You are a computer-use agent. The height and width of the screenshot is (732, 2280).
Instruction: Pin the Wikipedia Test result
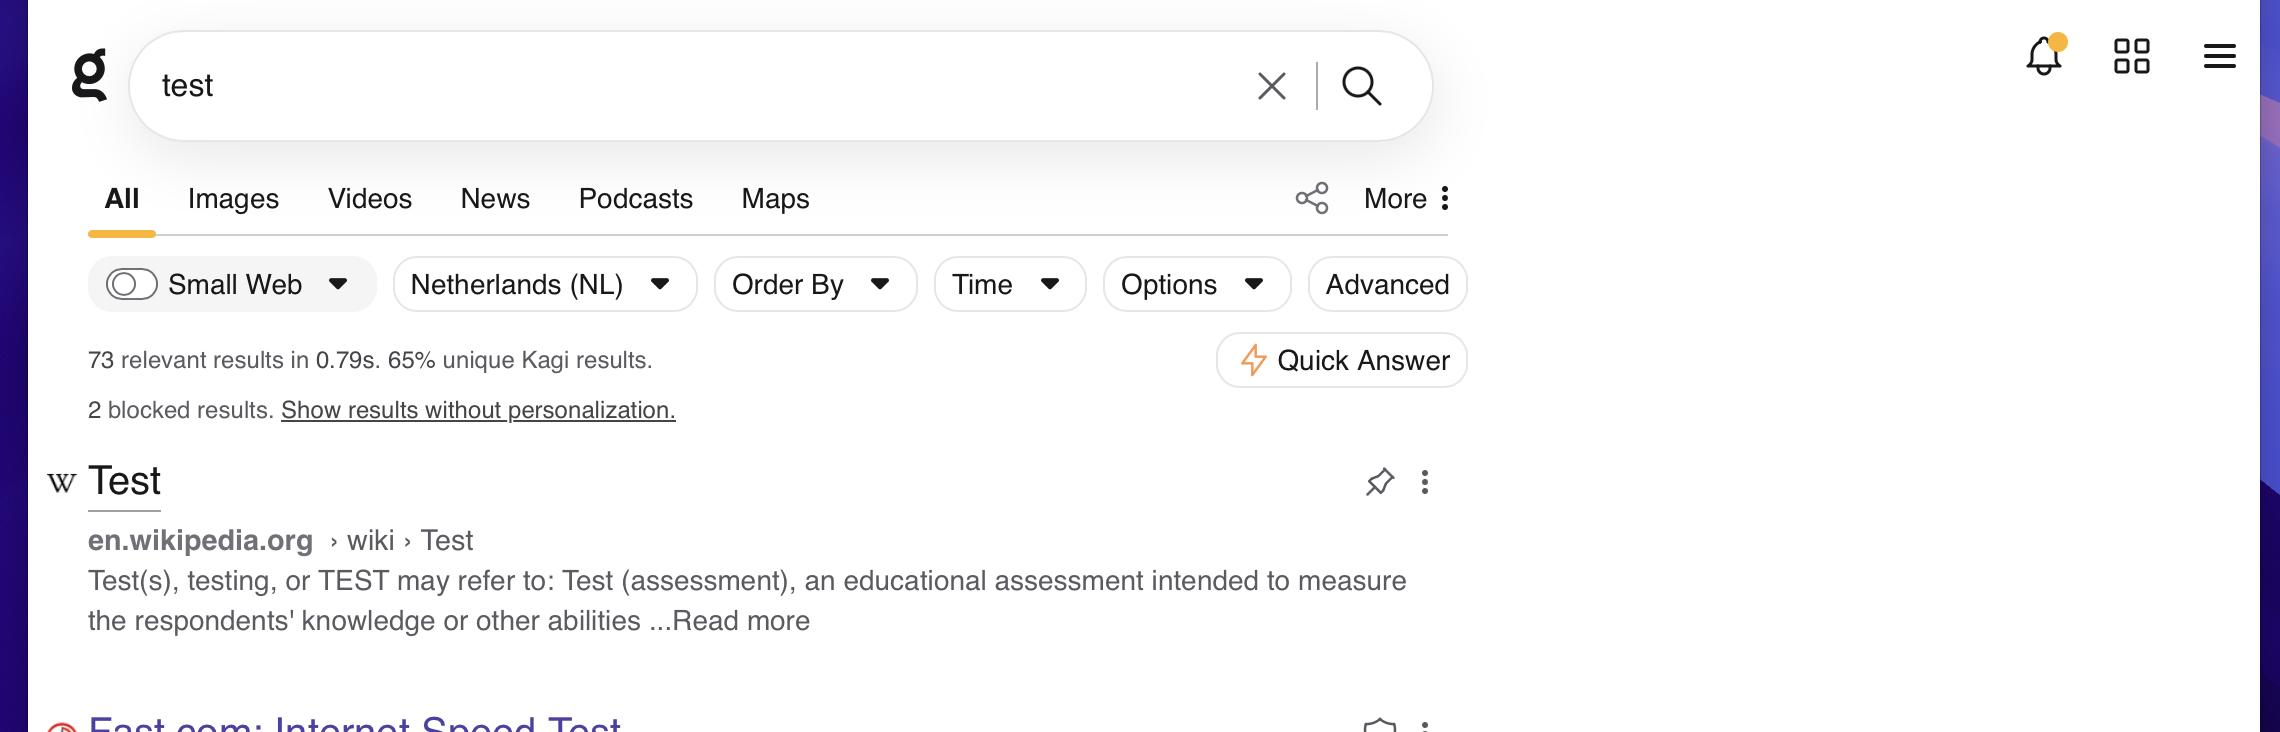[x=1380, y=482]
